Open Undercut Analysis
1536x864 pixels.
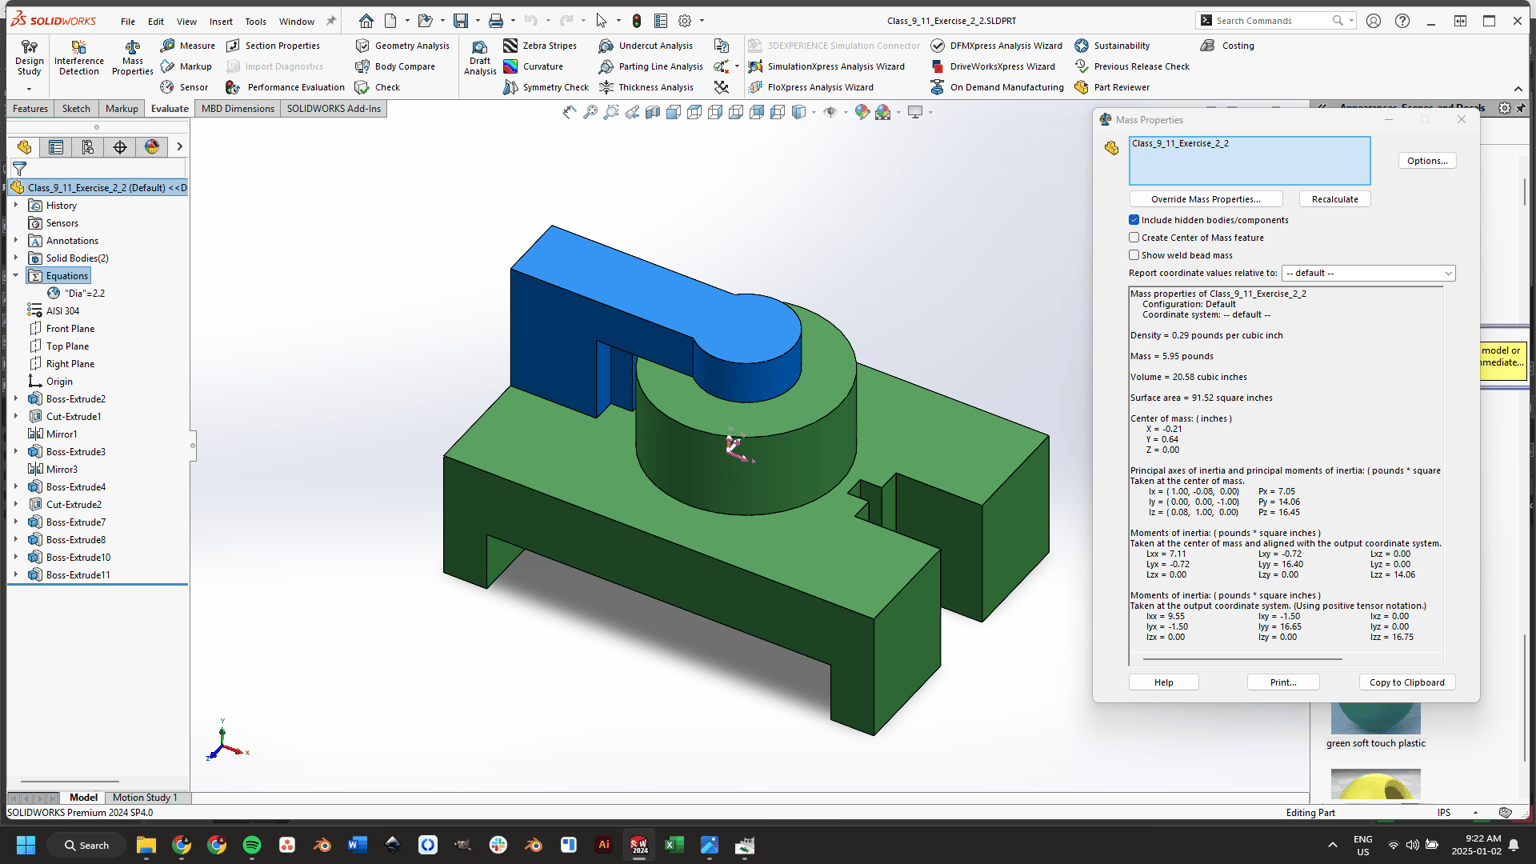pyautogui.click(x=645, y=45)
